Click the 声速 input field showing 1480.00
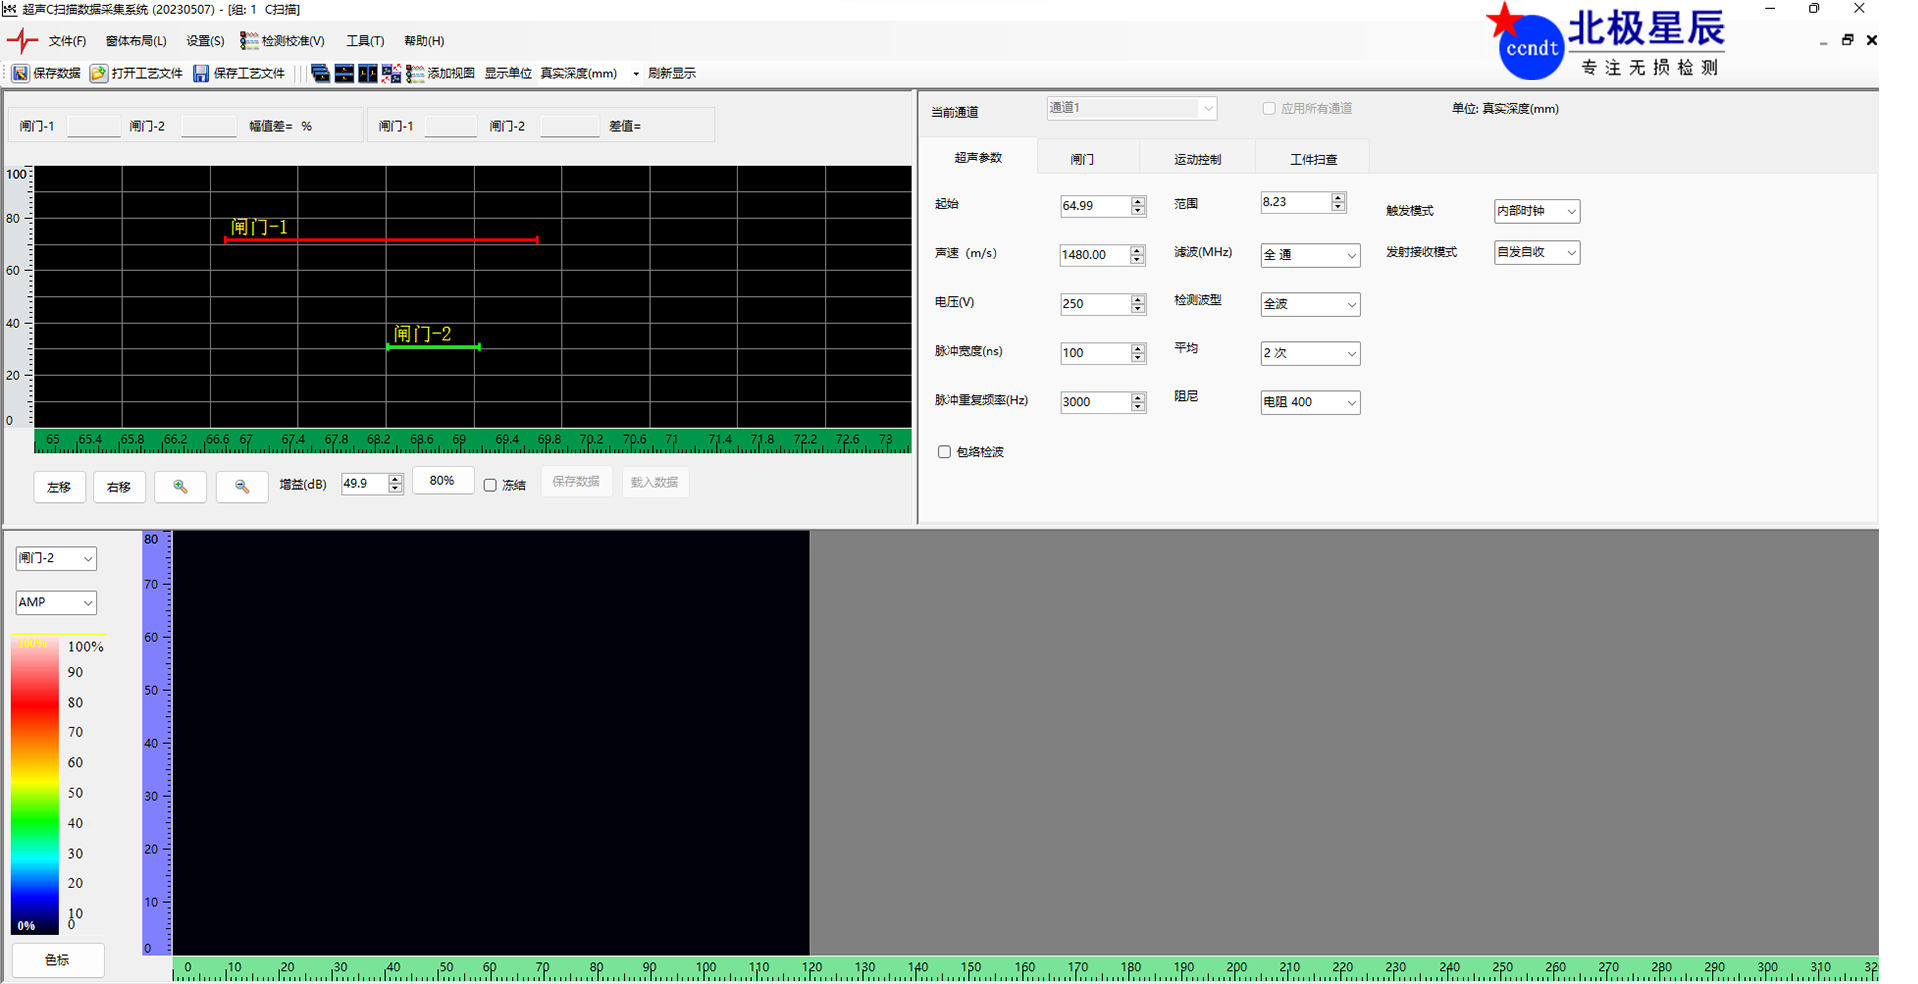The image size is (1918, 984). click(x=1094, y=255)
